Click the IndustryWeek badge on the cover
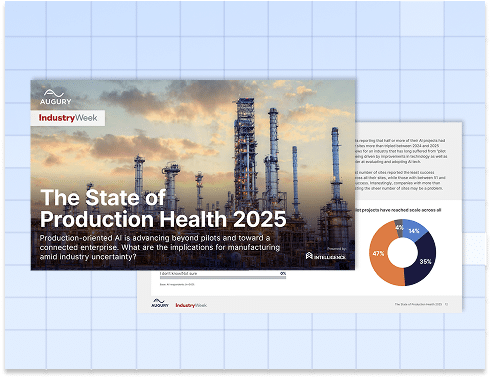 tap(68, 118)
